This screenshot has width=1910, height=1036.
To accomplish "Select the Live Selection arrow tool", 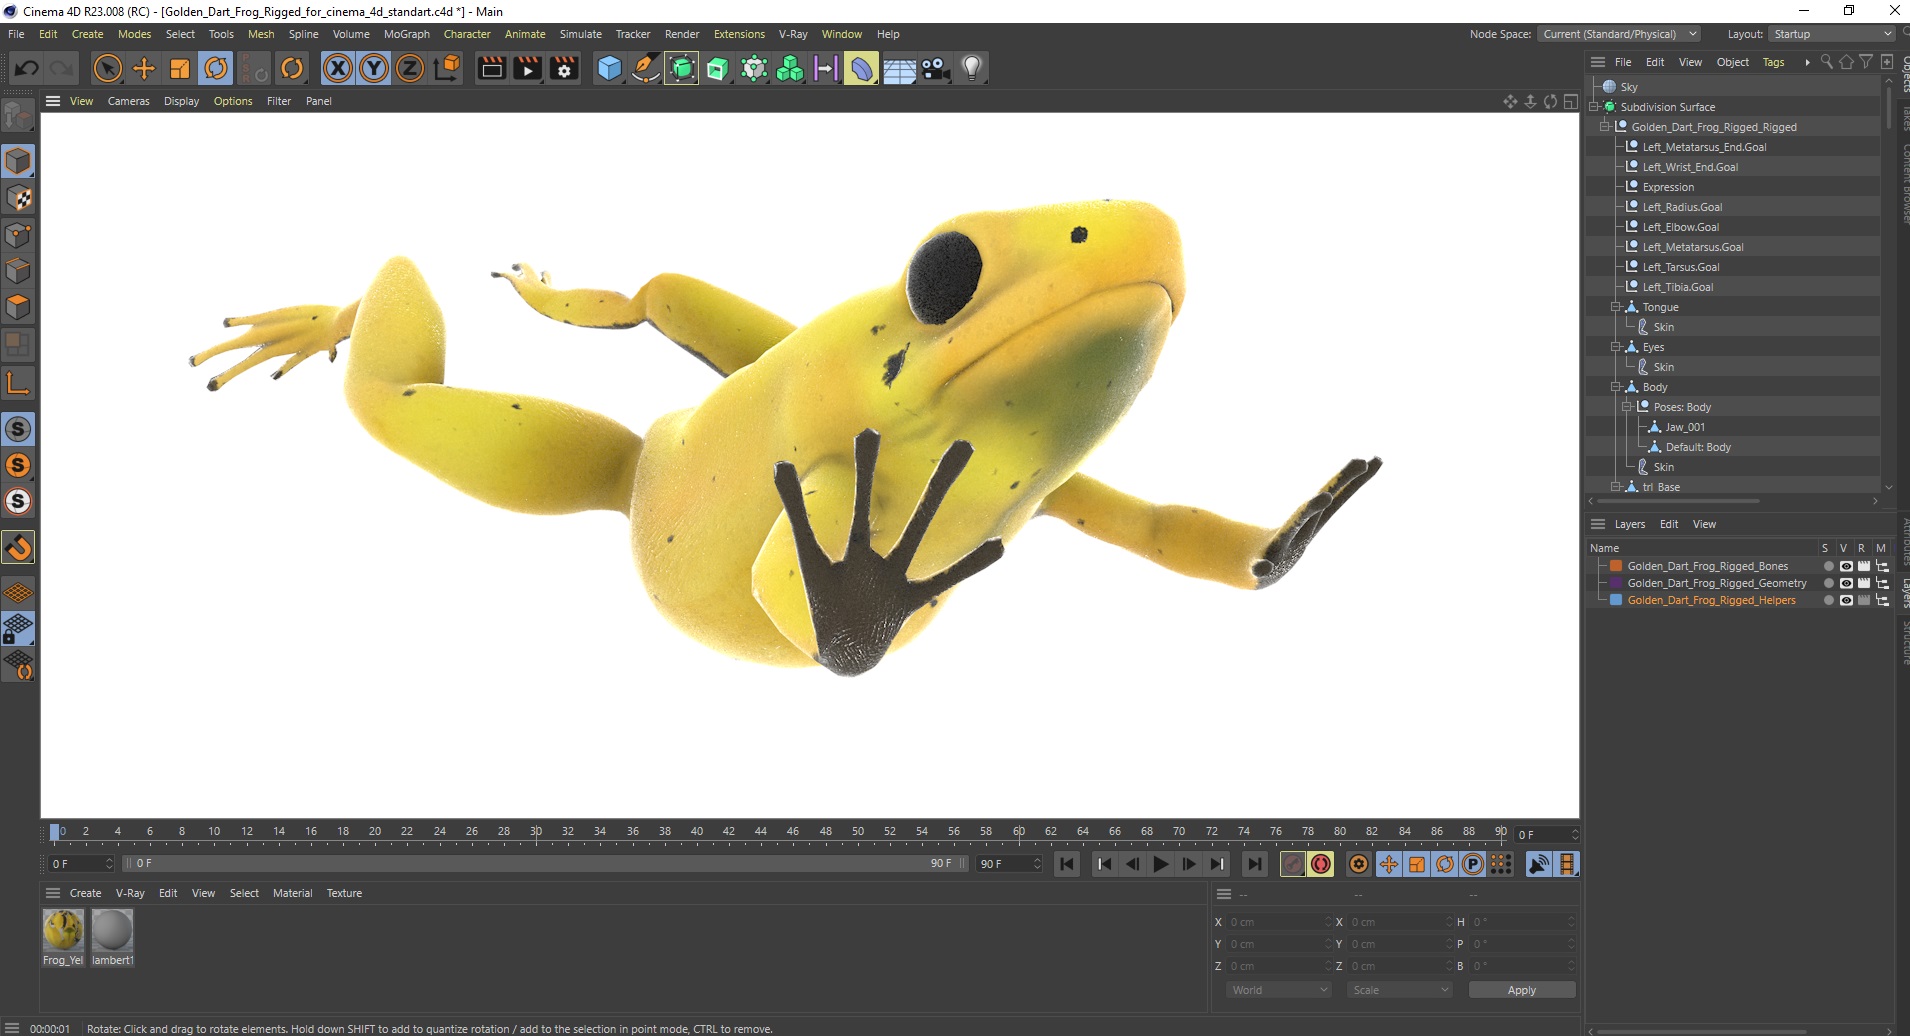I will pos(107,68).
